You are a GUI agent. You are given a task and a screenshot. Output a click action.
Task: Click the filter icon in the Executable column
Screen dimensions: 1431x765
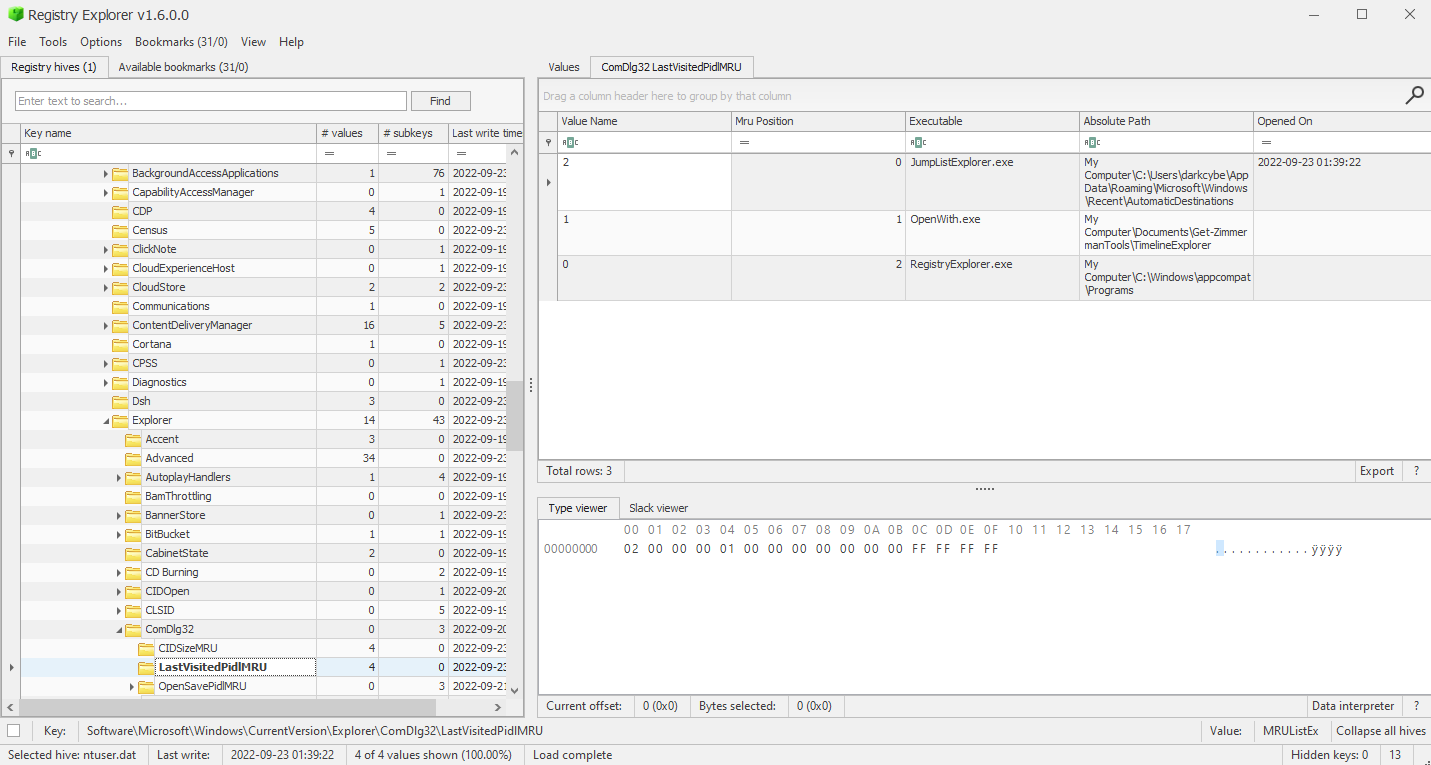pyautogui.click(x=918, y=142)
